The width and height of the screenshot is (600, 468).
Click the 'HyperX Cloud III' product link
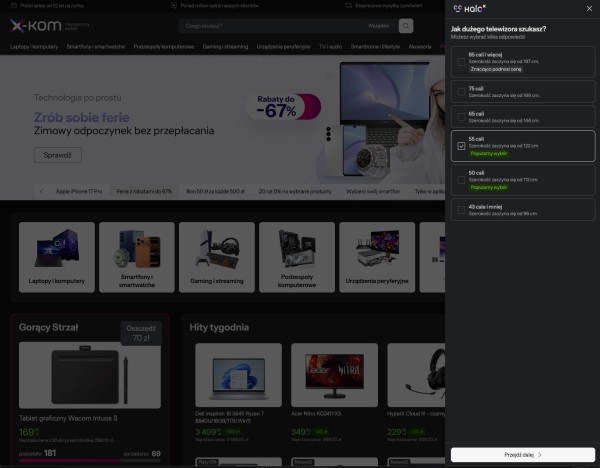(x=416, y=414)
